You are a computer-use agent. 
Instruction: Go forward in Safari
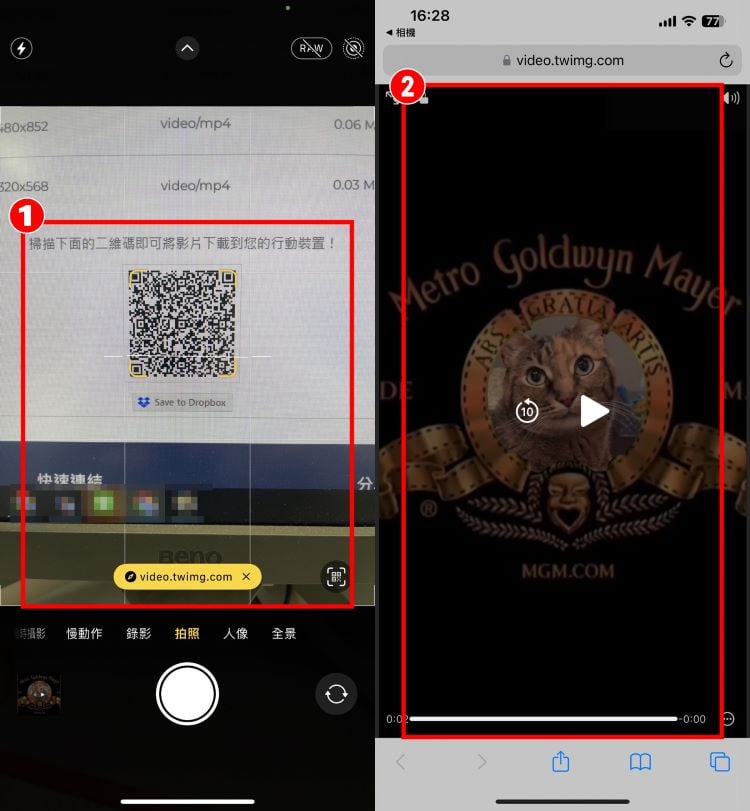(482, 761)
